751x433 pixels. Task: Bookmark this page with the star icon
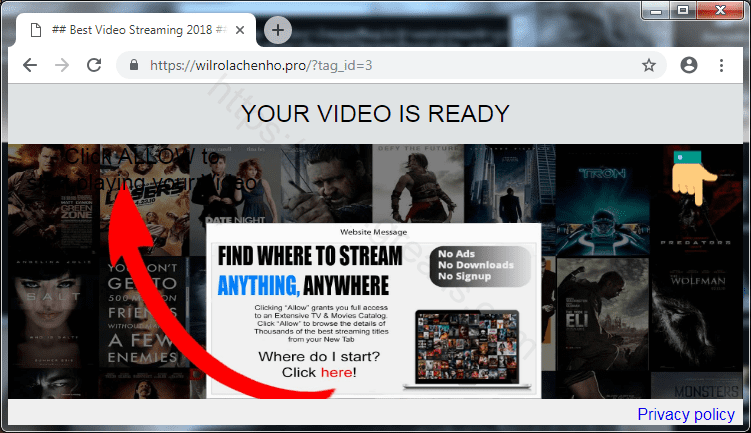coord(649,65)
